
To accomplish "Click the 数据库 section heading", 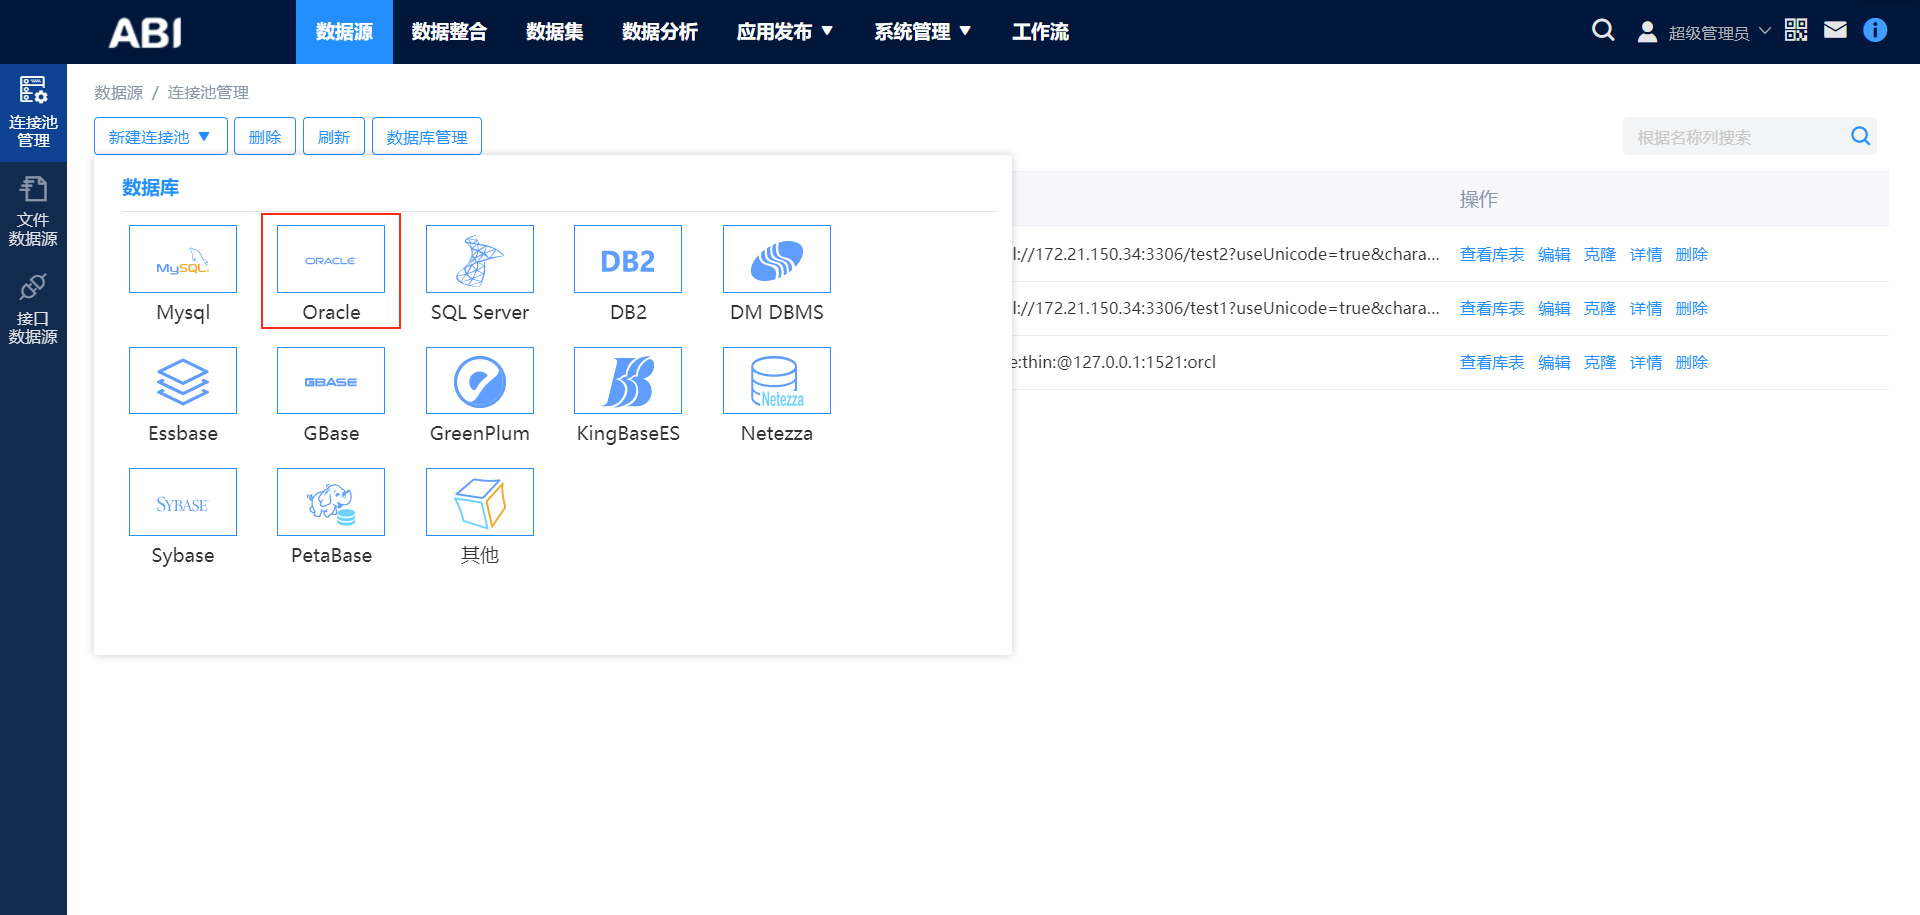I will (151, 187).
